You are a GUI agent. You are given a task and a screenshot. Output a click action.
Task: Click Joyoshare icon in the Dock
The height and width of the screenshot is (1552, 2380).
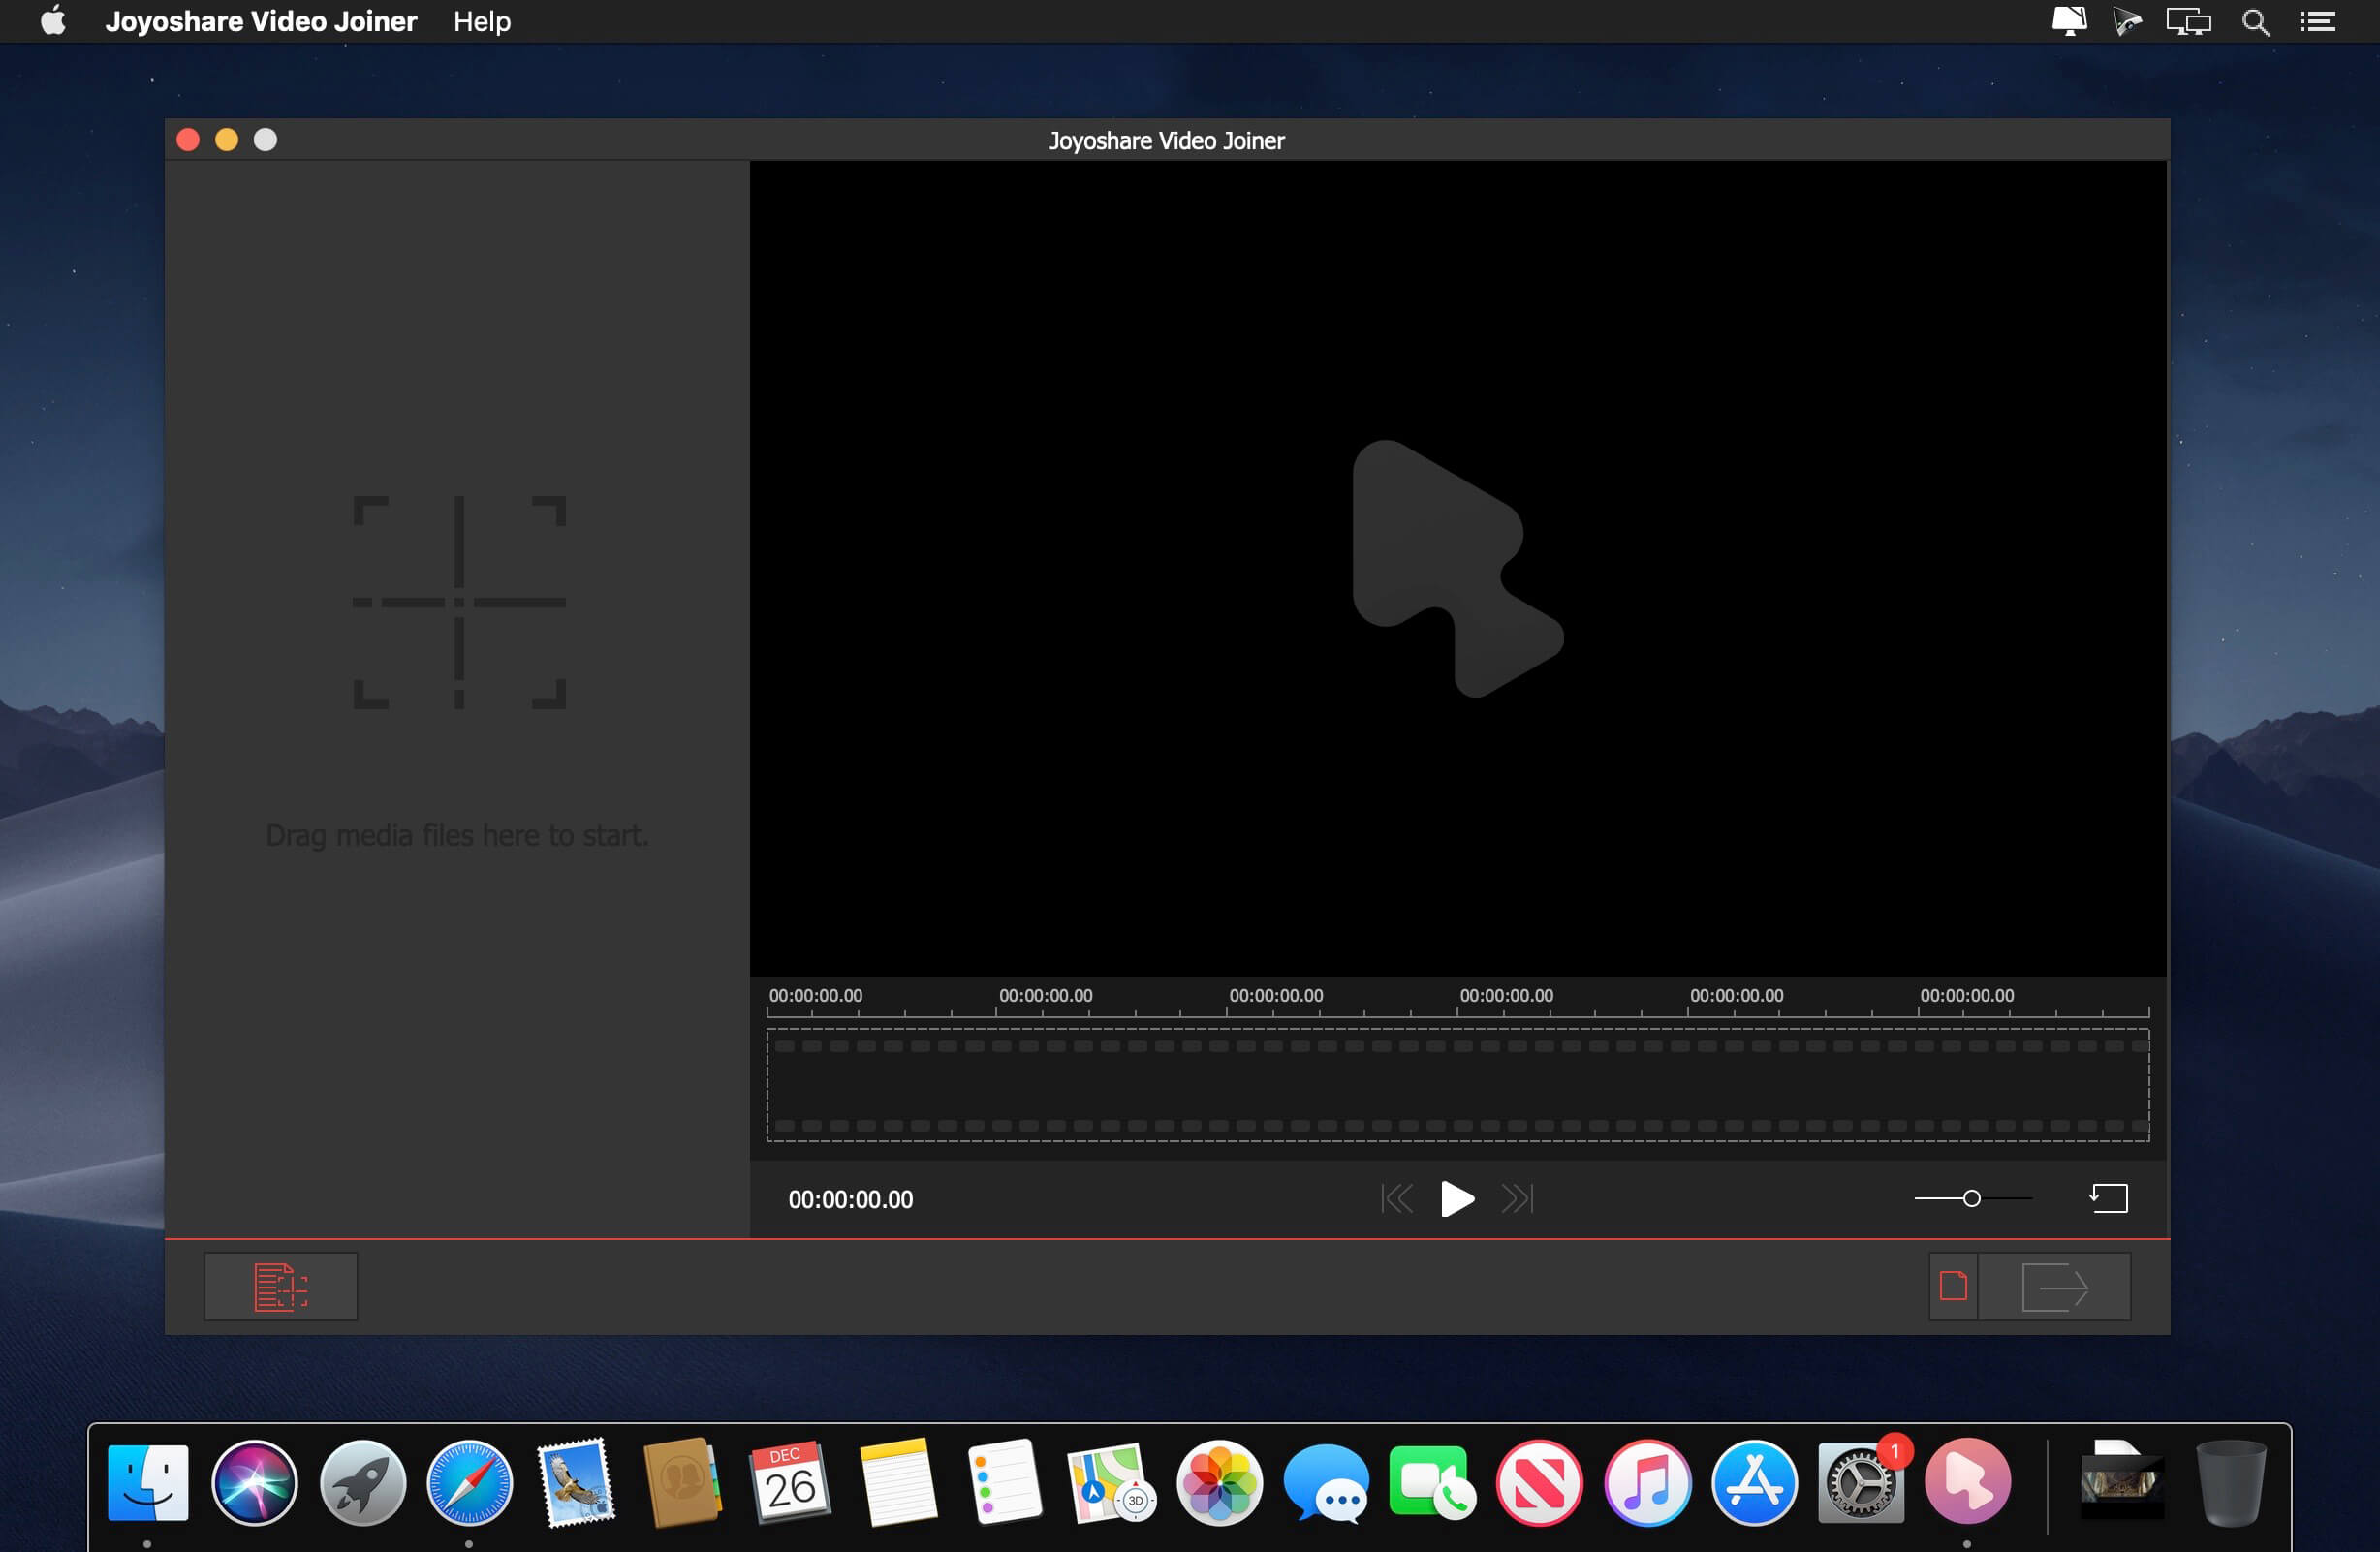1966,1482
